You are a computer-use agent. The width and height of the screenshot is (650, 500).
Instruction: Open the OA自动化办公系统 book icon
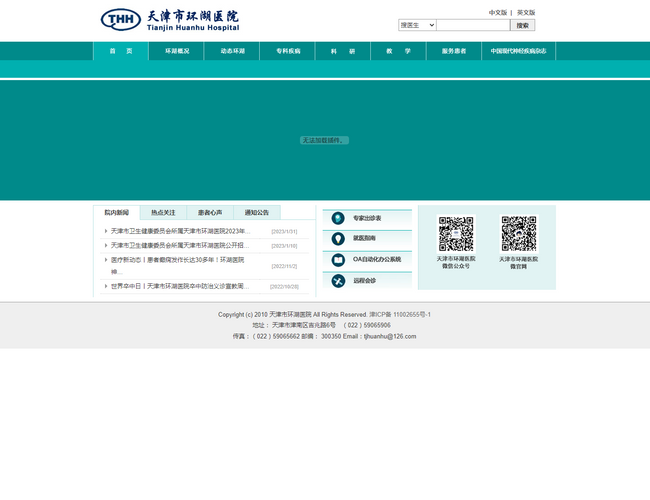coord(338,260)
